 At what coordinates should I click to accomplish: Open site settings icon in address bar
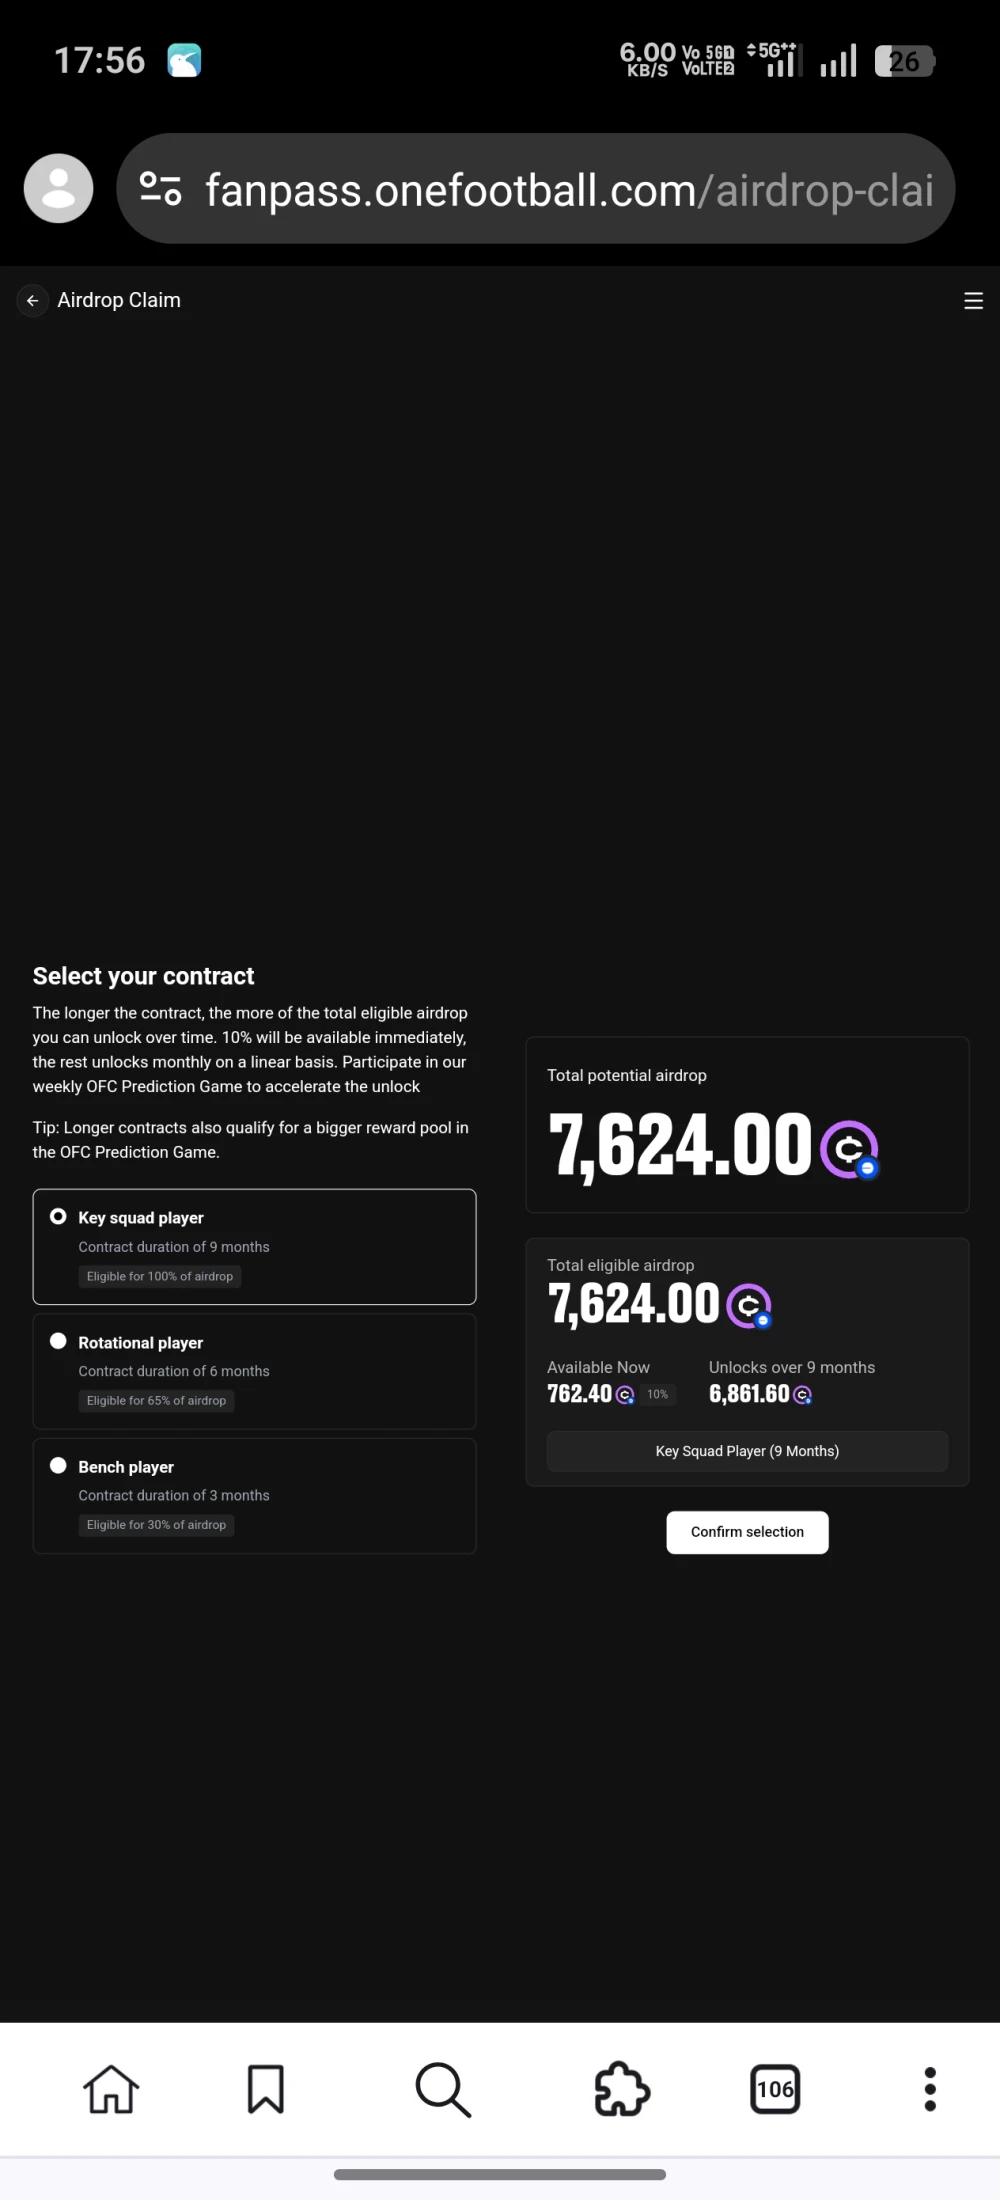pos(160,188)
